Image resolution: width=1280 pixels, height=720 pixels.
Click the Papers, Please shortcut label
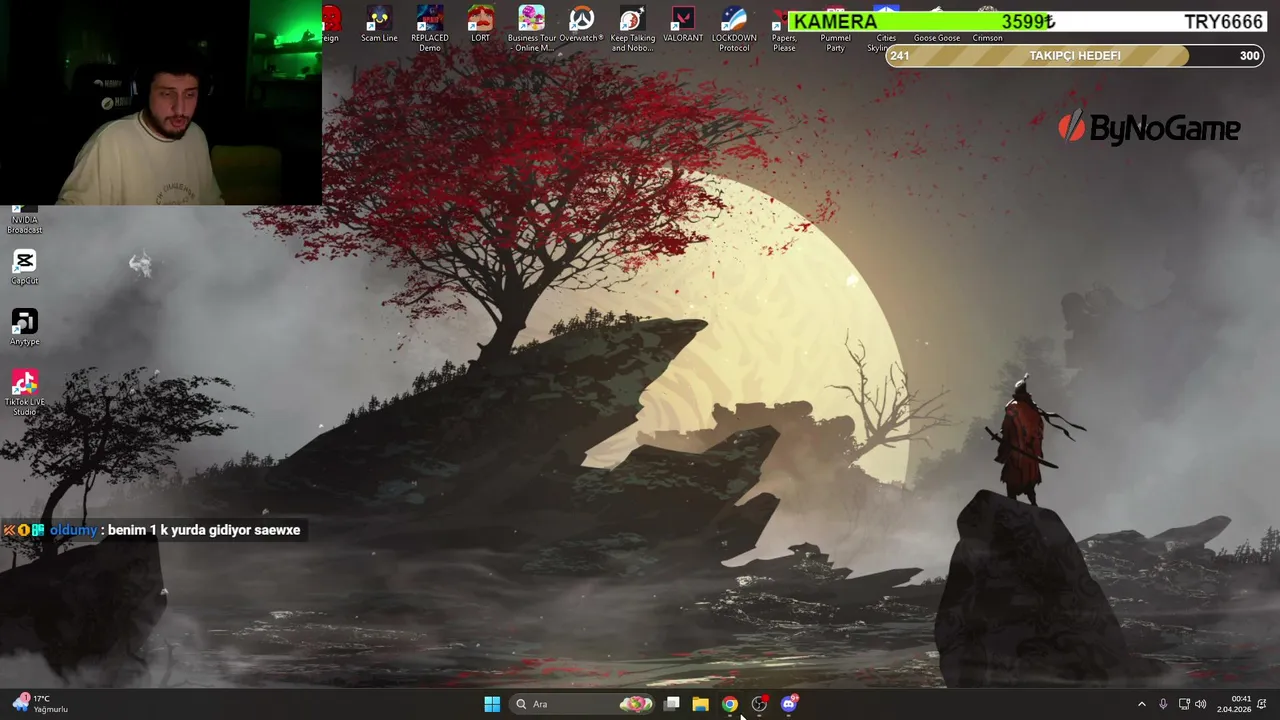[784, 43]
